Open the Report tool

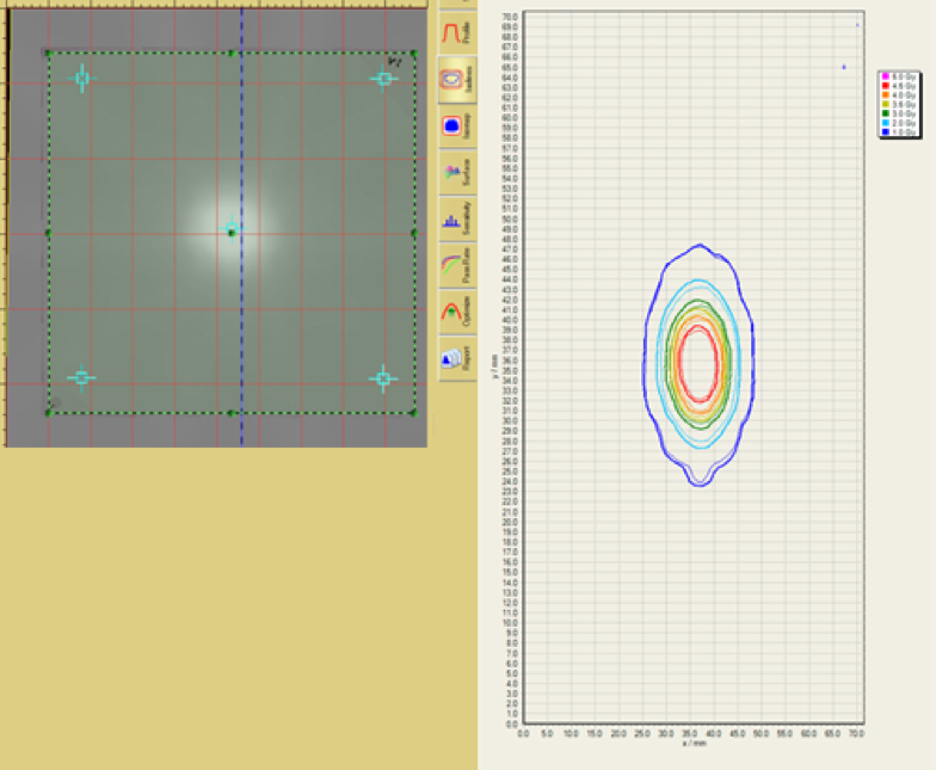[457, 358]
